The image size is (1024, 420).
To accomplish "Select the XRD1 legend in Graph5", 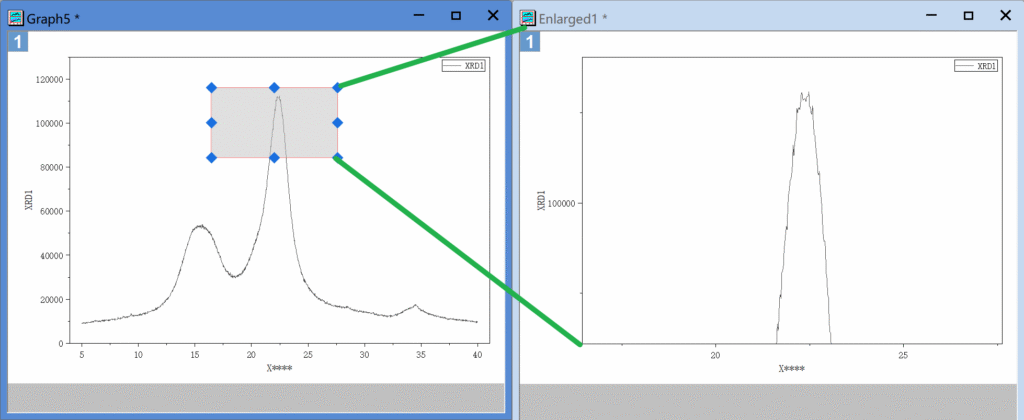I will pyautogui.click(x=463, y=66).
